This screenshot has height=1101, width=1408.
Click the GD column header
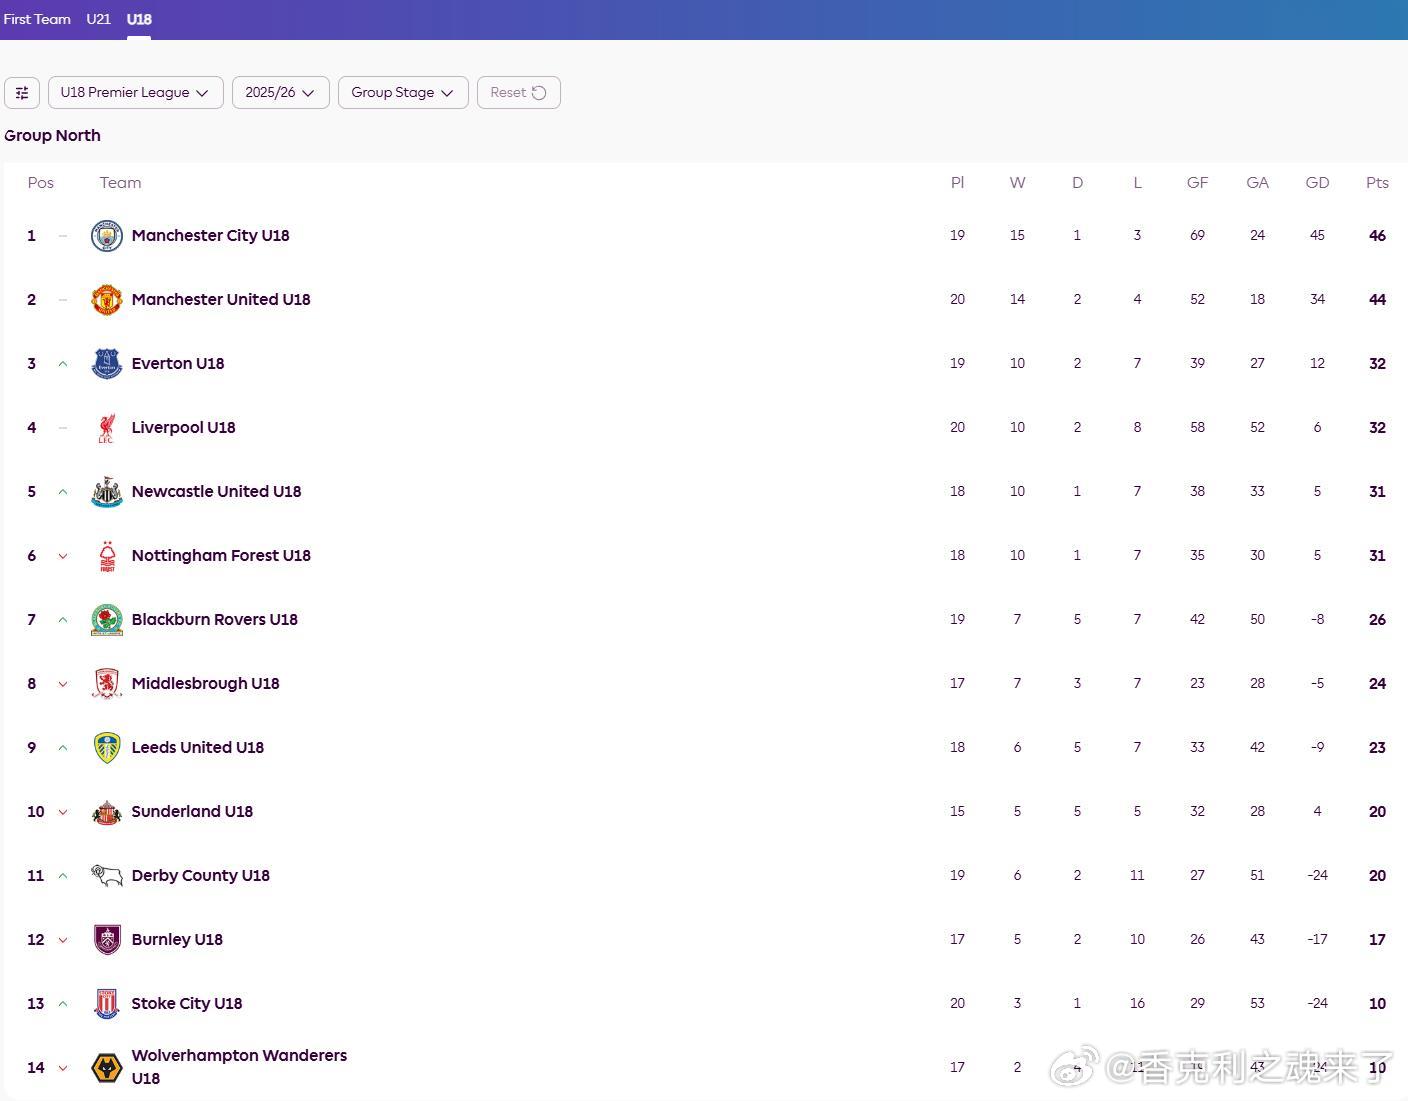coord(1317,183)
